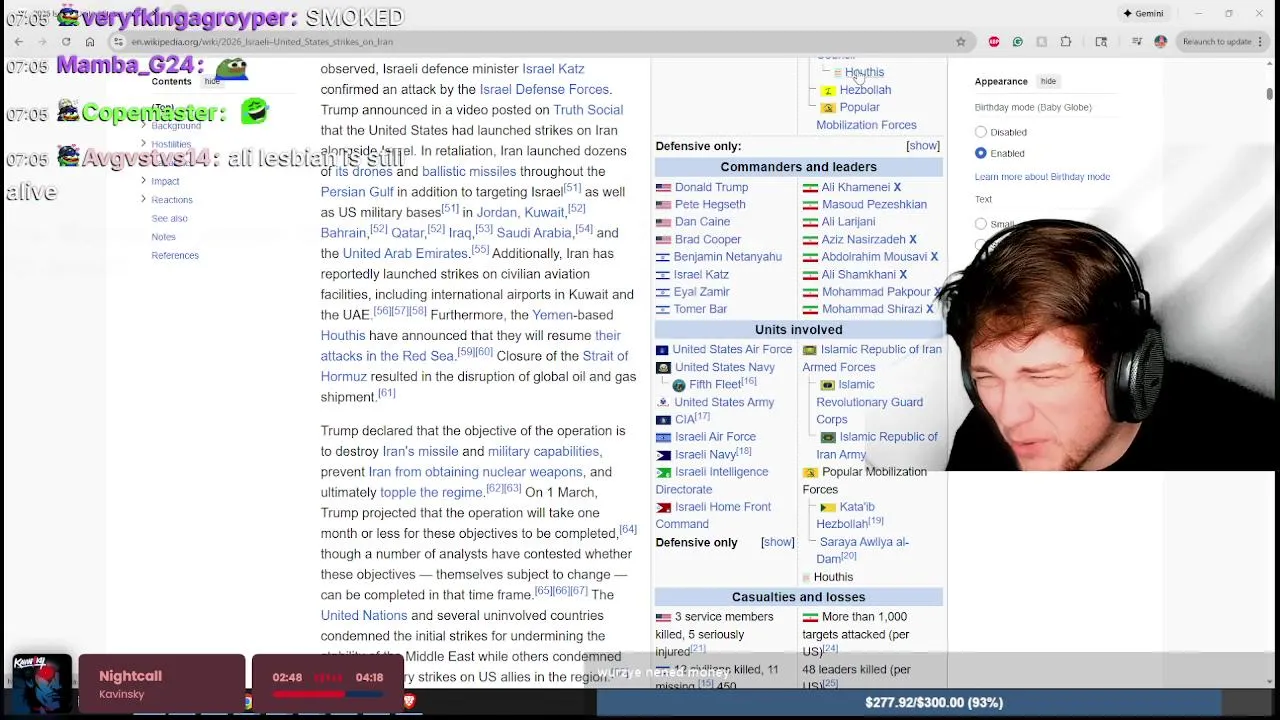
Task: Select Disabled for Birthday mode
Action: pos(981,132)
